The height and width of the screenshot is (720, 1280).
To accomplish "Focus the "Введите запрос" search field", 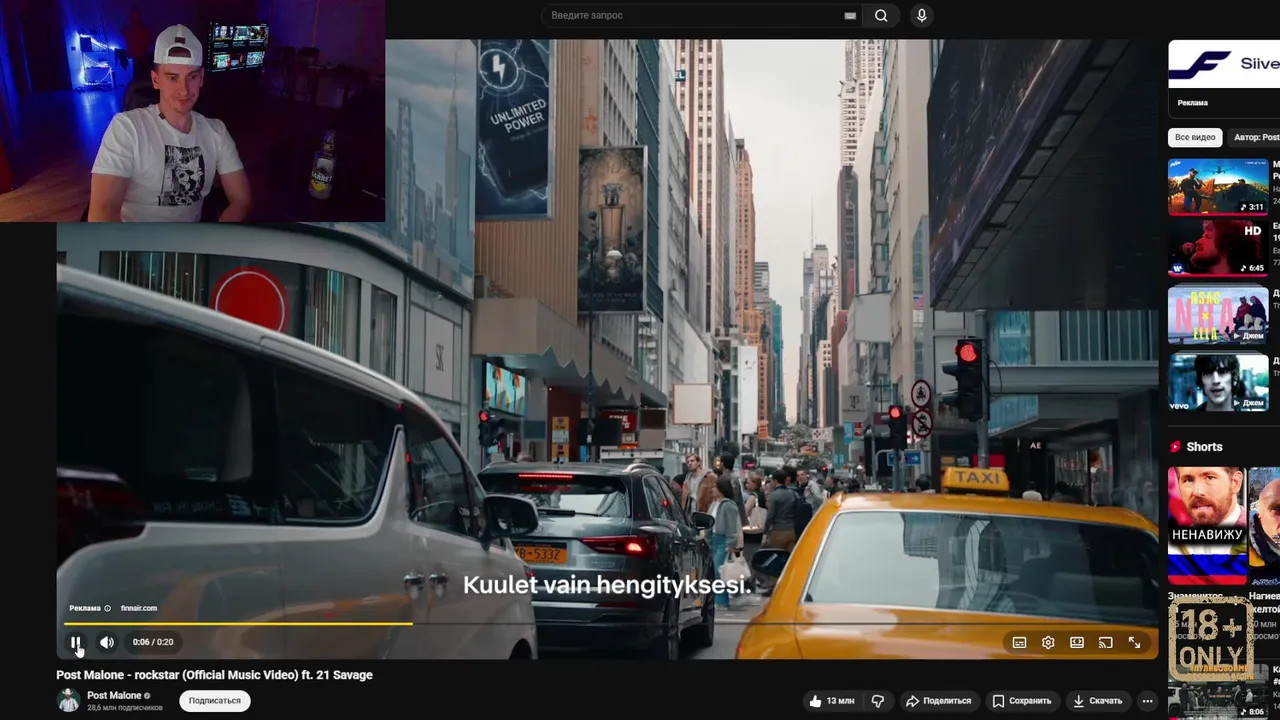I will tap(700, 15).
